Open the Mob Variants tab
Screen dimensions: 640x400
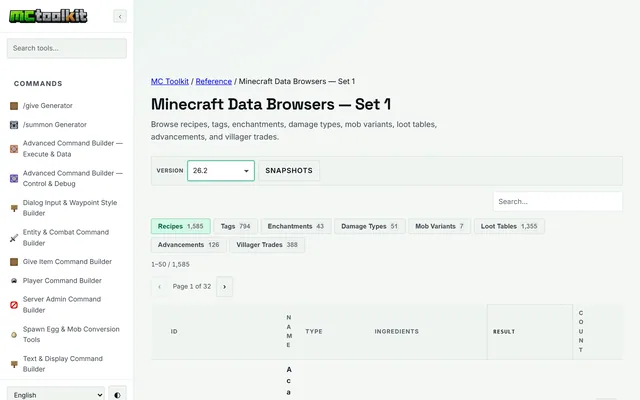439,226
